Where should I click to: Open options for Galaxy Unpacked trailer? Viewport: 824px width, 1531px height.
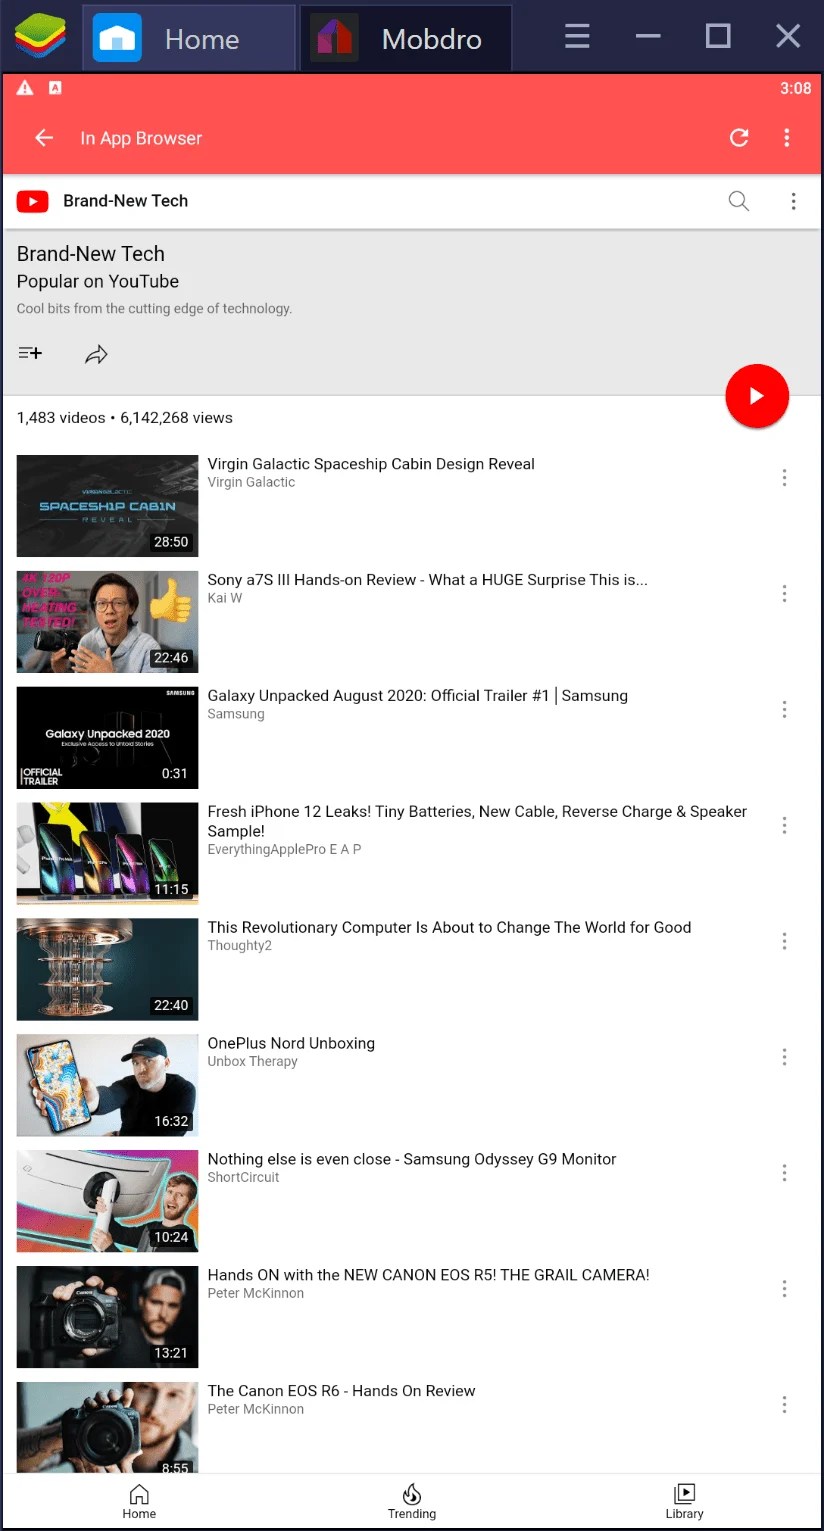click(784, 709)
